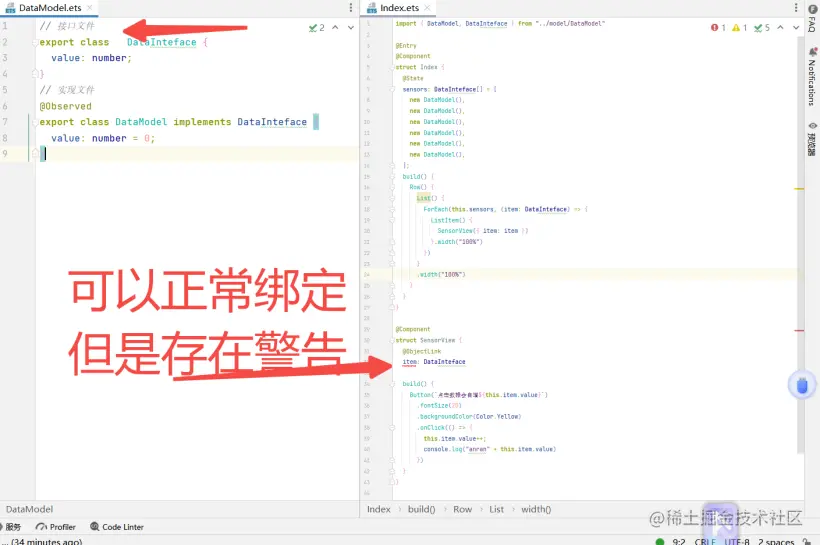Click the typo count 2 indicator in DataModel.ets
The image size is (820, 545).
[x=316, y=28]
